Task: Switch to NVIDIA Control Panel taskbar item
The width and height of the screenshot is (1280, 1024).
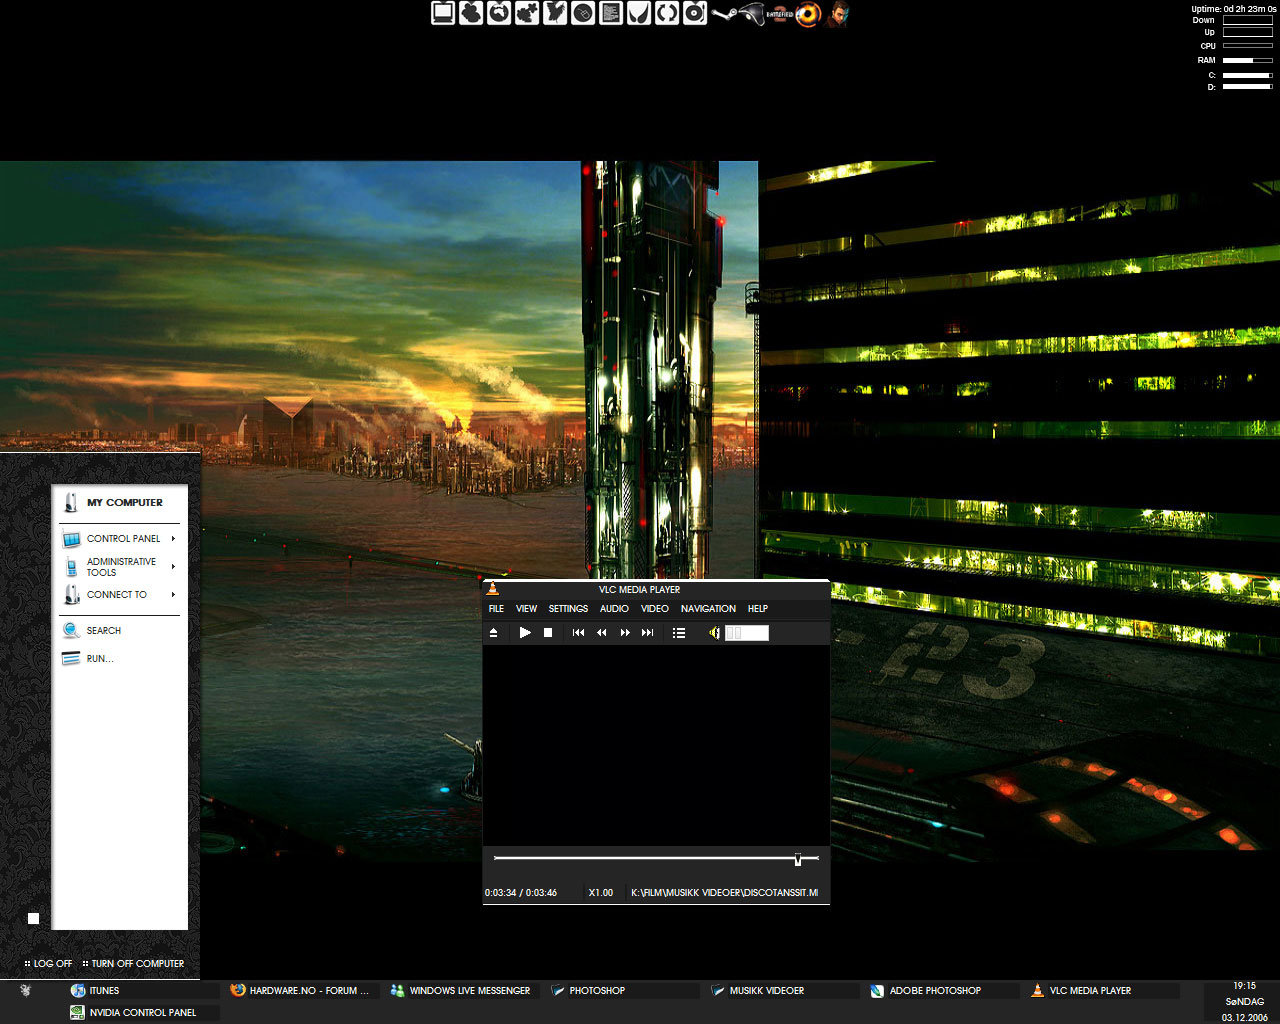Action: click(x=143, y=1013)
